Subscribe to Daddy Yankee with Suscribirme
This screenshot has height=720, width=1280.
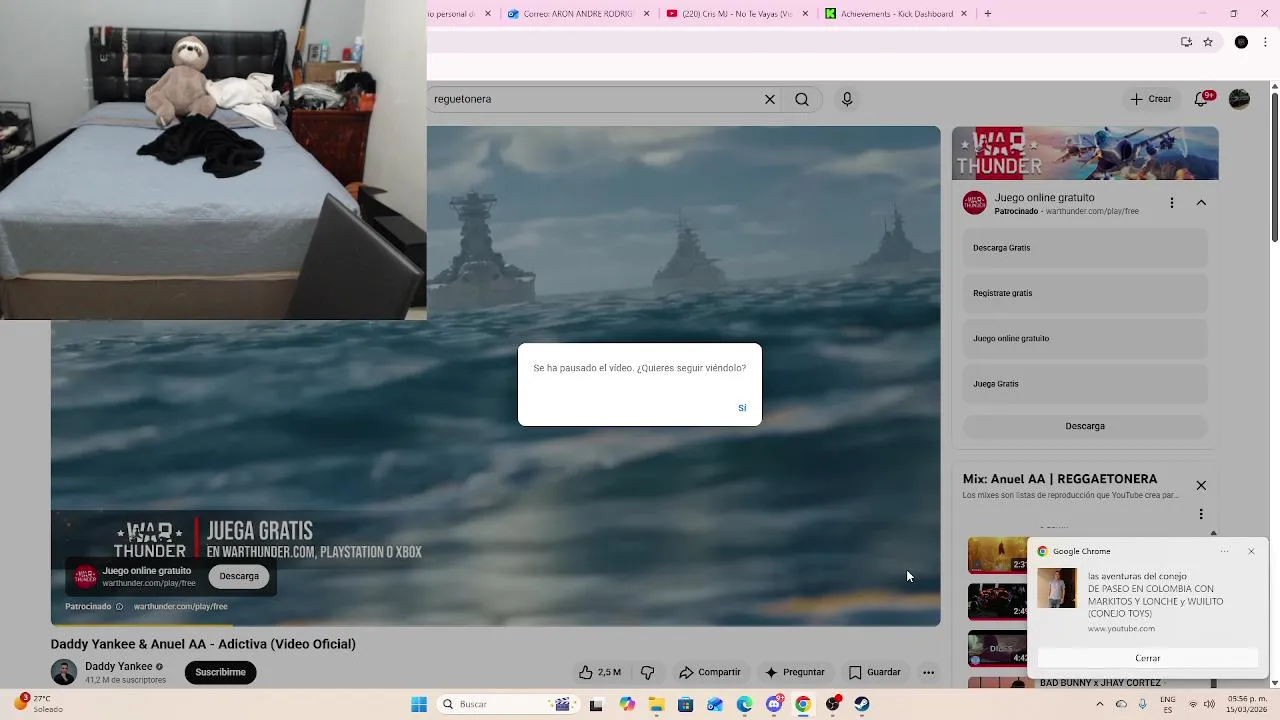click(220, 672)
